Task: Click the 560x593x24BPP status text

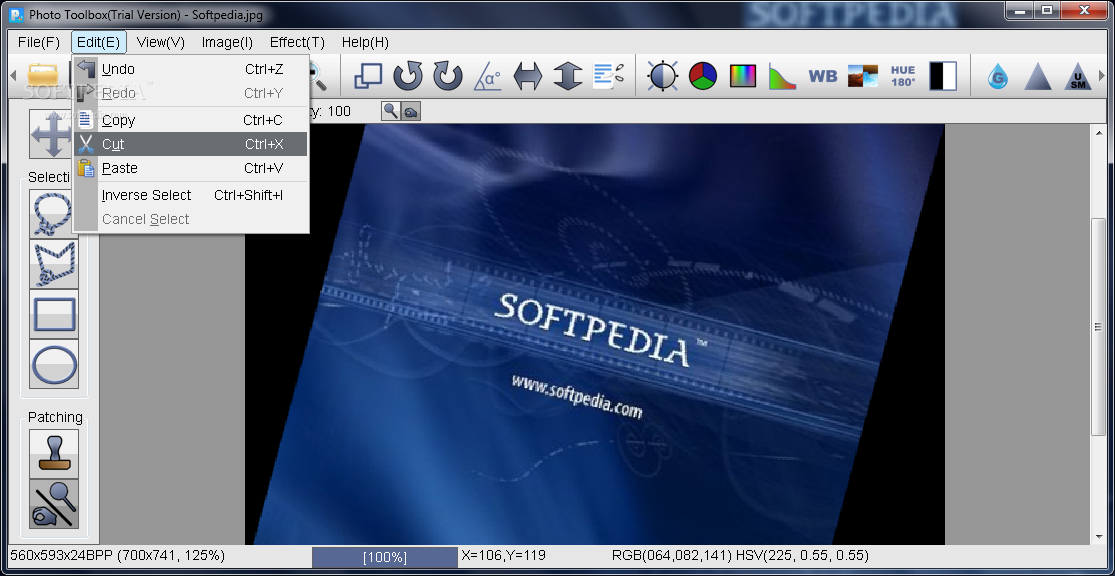Action: point(117,555)
